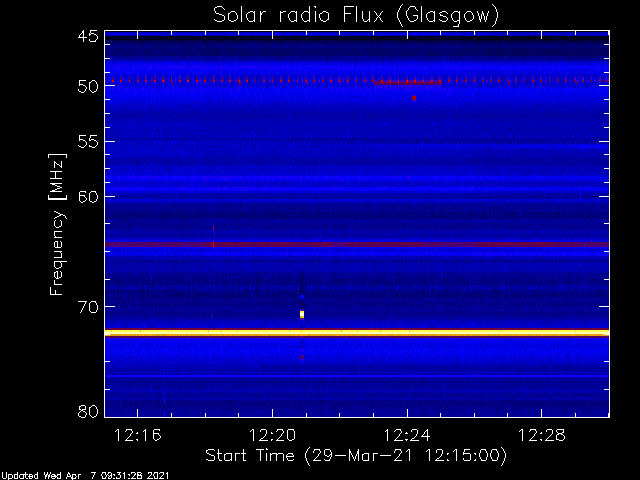Viewport: 640px width, 480px height.
Task: Click the isolated red square below 50 MHz
Action: pyautogui.click(x=414, y=98)
